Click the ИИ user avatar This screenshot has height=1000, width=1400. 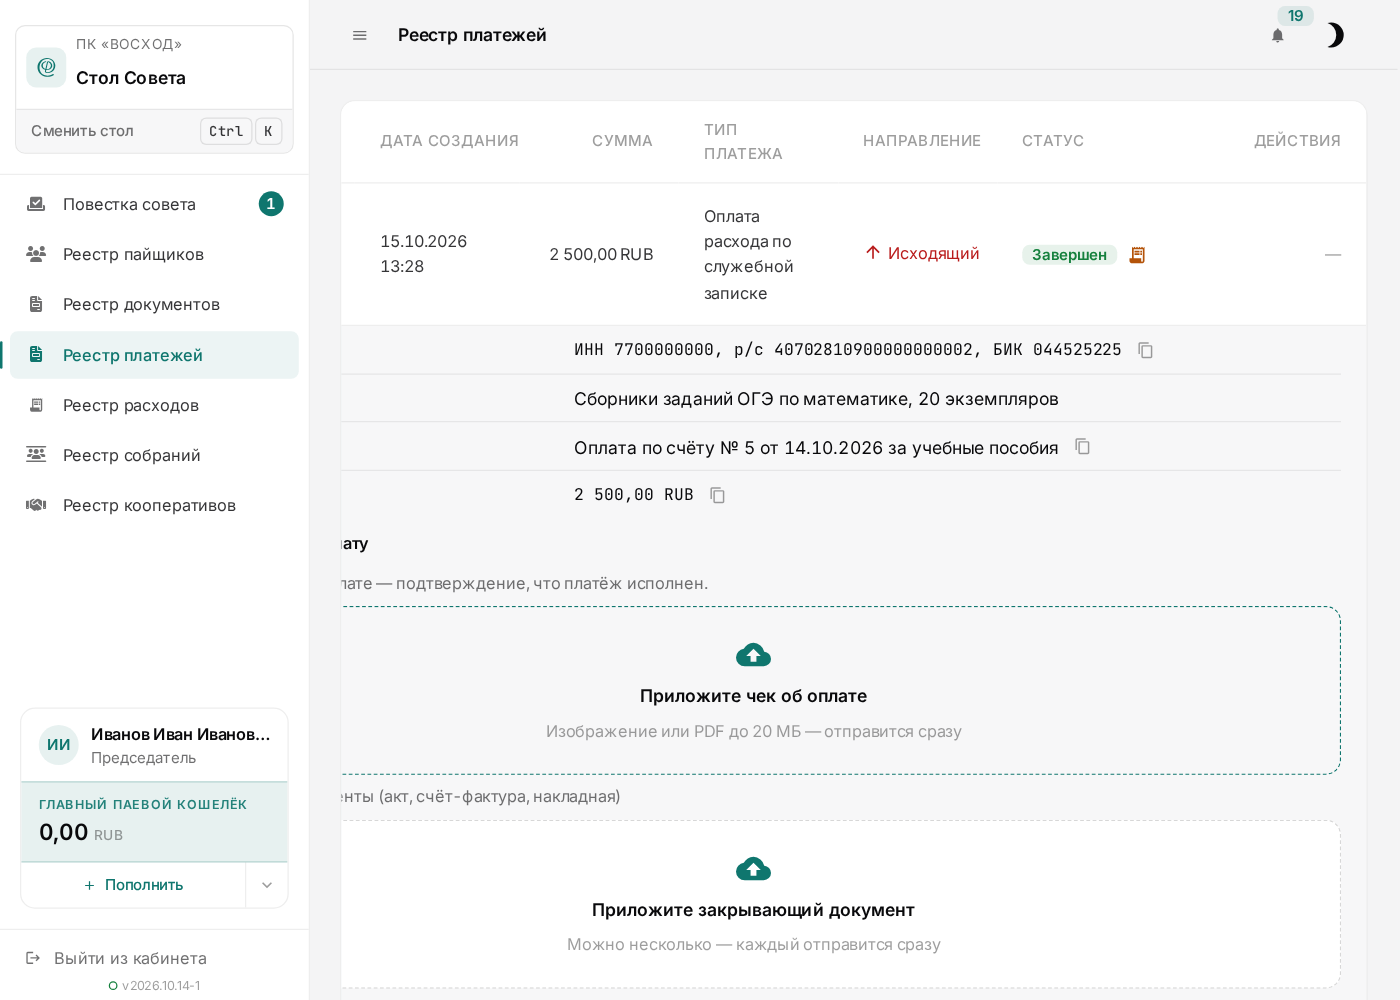click(59, 745)
